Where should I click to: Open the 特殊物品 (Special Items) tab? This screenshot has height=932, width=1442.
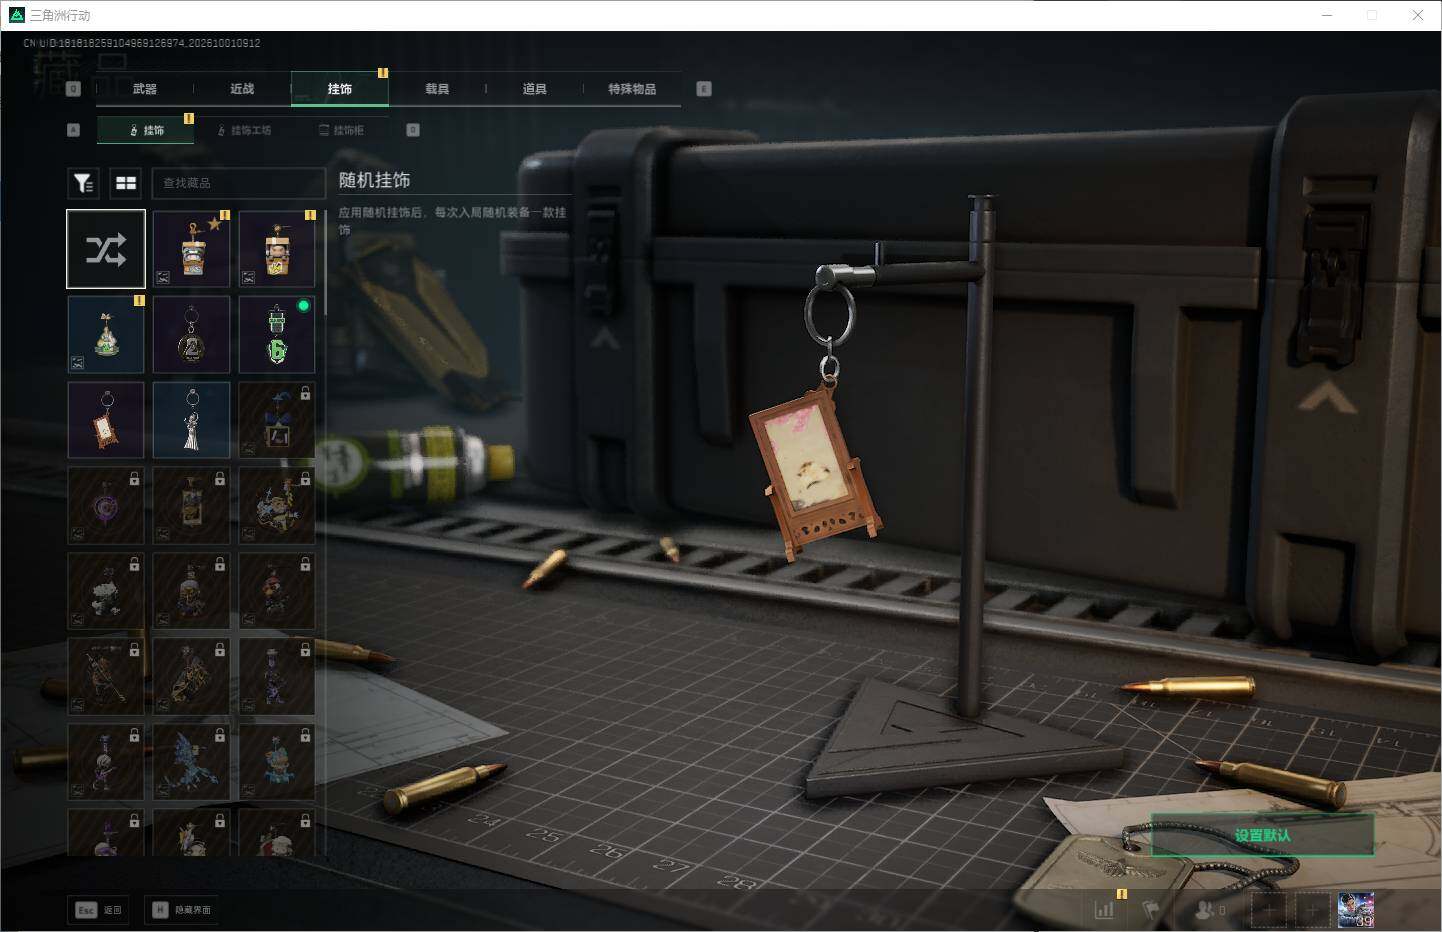point(632,89)
